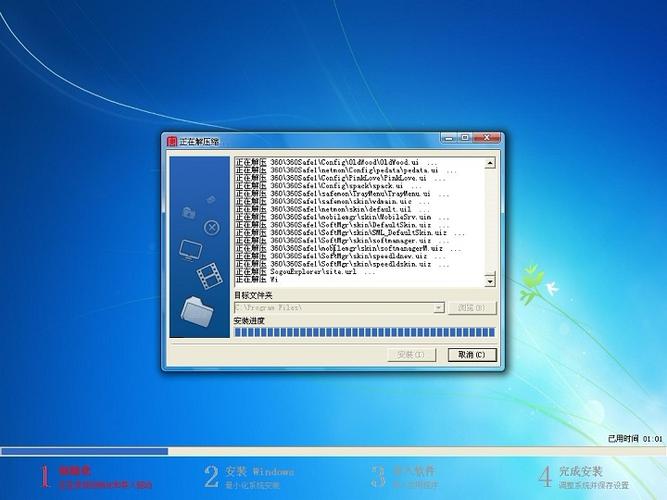Open the destination folder dropdown arrow
The width and height of the screenshot is (667, 500).
439,307
